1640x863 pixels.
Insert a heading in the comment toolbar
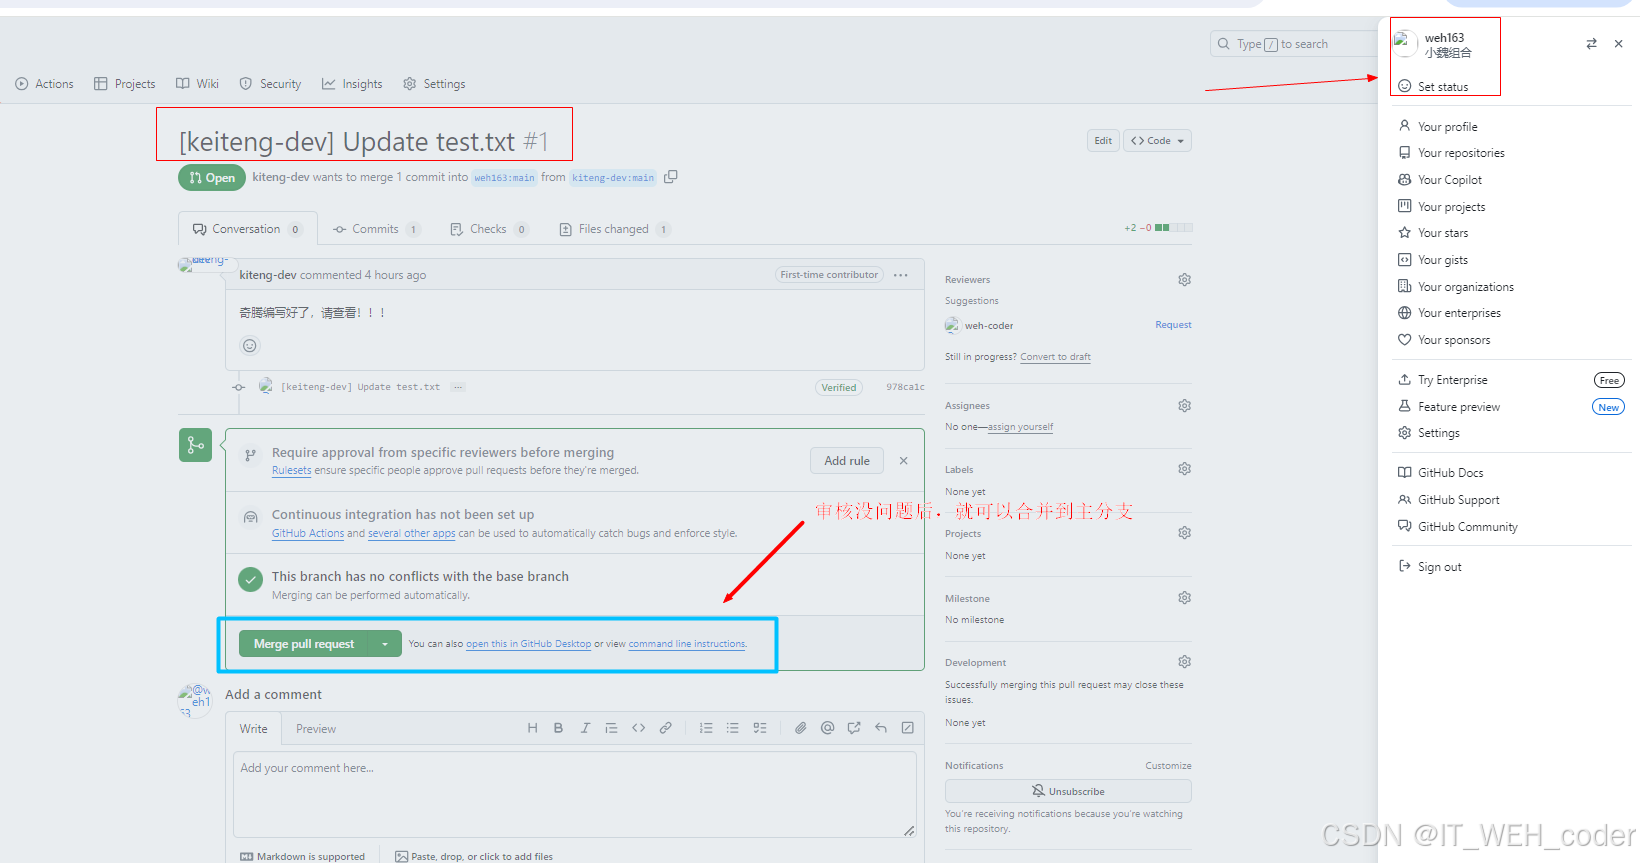pos(532,728)
